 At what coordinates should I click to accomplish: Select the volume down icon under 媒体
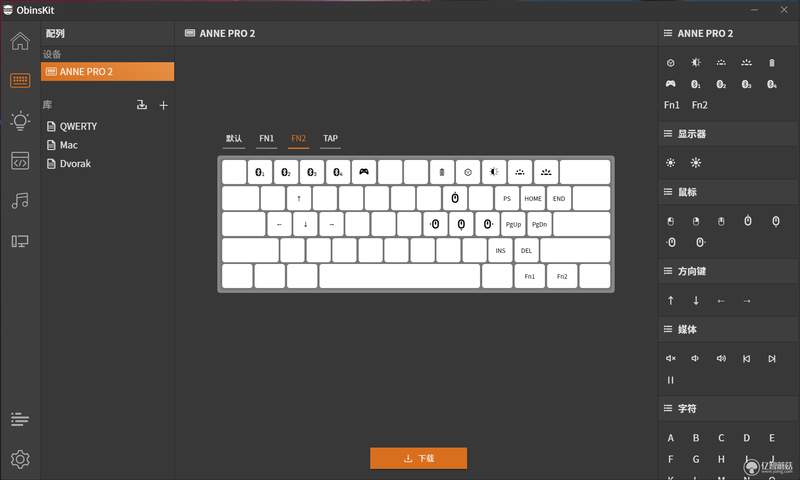[x=695, y=358]
